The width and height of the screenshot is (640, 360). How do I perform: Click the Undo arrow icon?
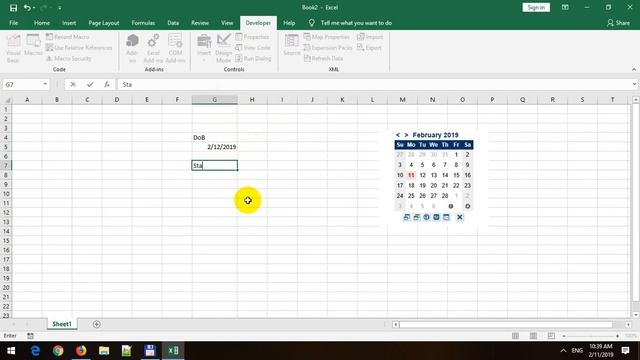(27, 8)
